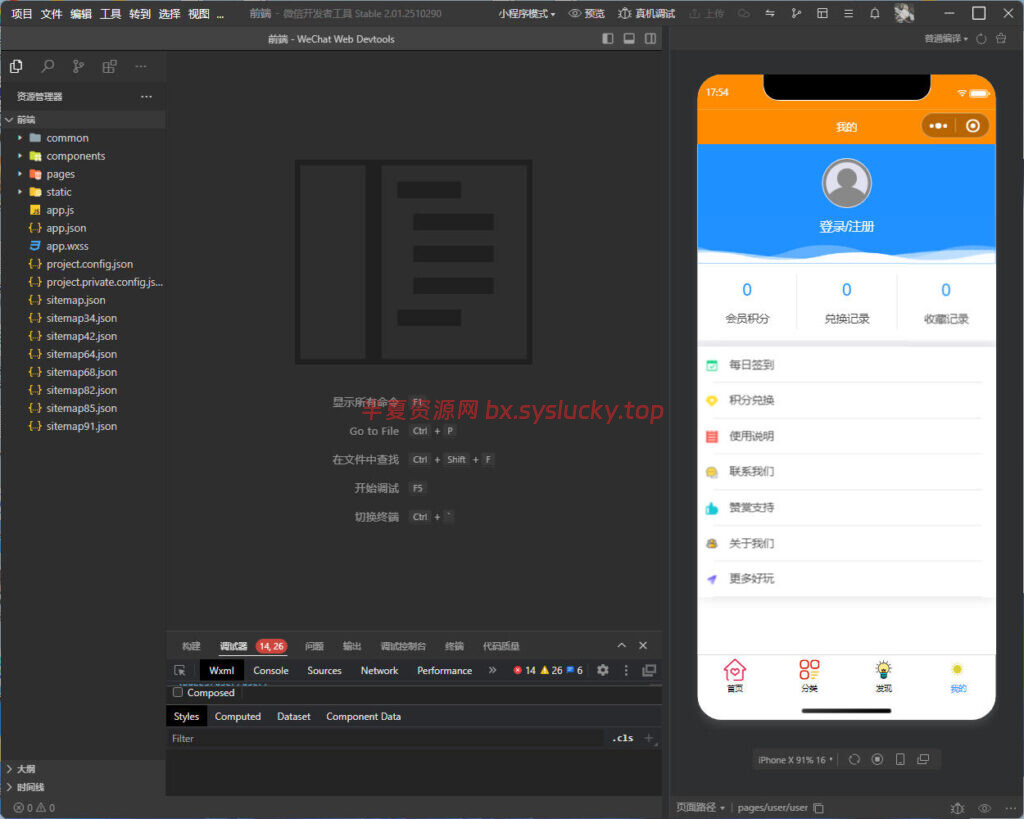Image resolution: width=1024 pixels, height=819 pixels.
Task: Copy the page path pages/user/user
Action: tap(818, 808)
